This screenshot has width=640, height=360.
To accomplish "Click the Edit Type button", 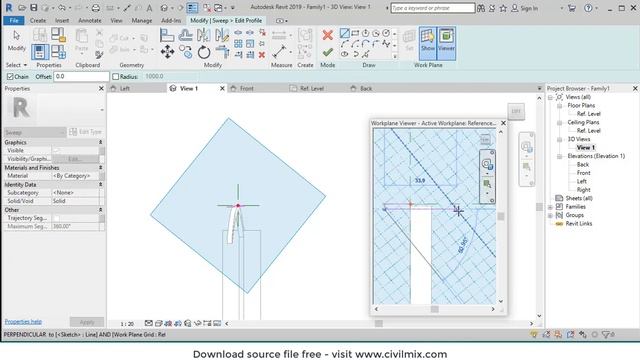I will coord(86,132).
